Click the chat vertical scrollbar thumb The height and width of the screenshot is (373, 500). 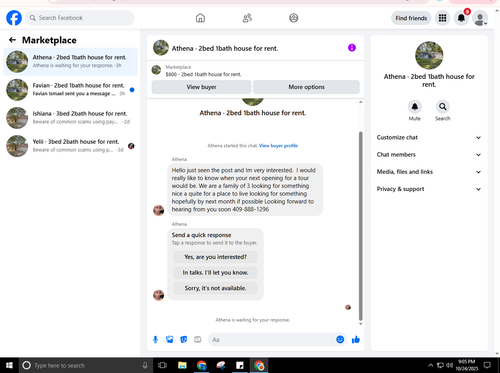tap(360, 226)
